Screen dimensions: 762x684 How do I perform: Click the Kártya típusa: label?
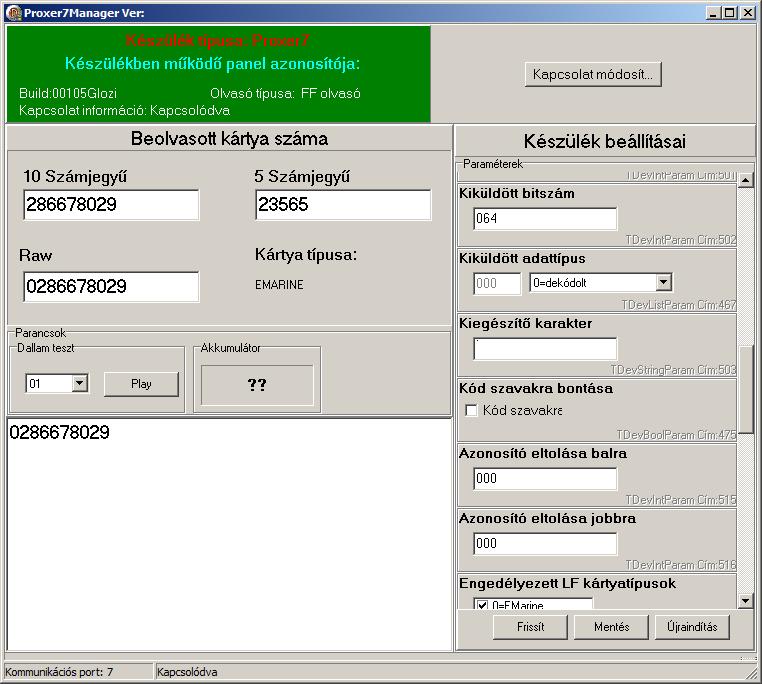pyautogui.click(x=306, y=255)
